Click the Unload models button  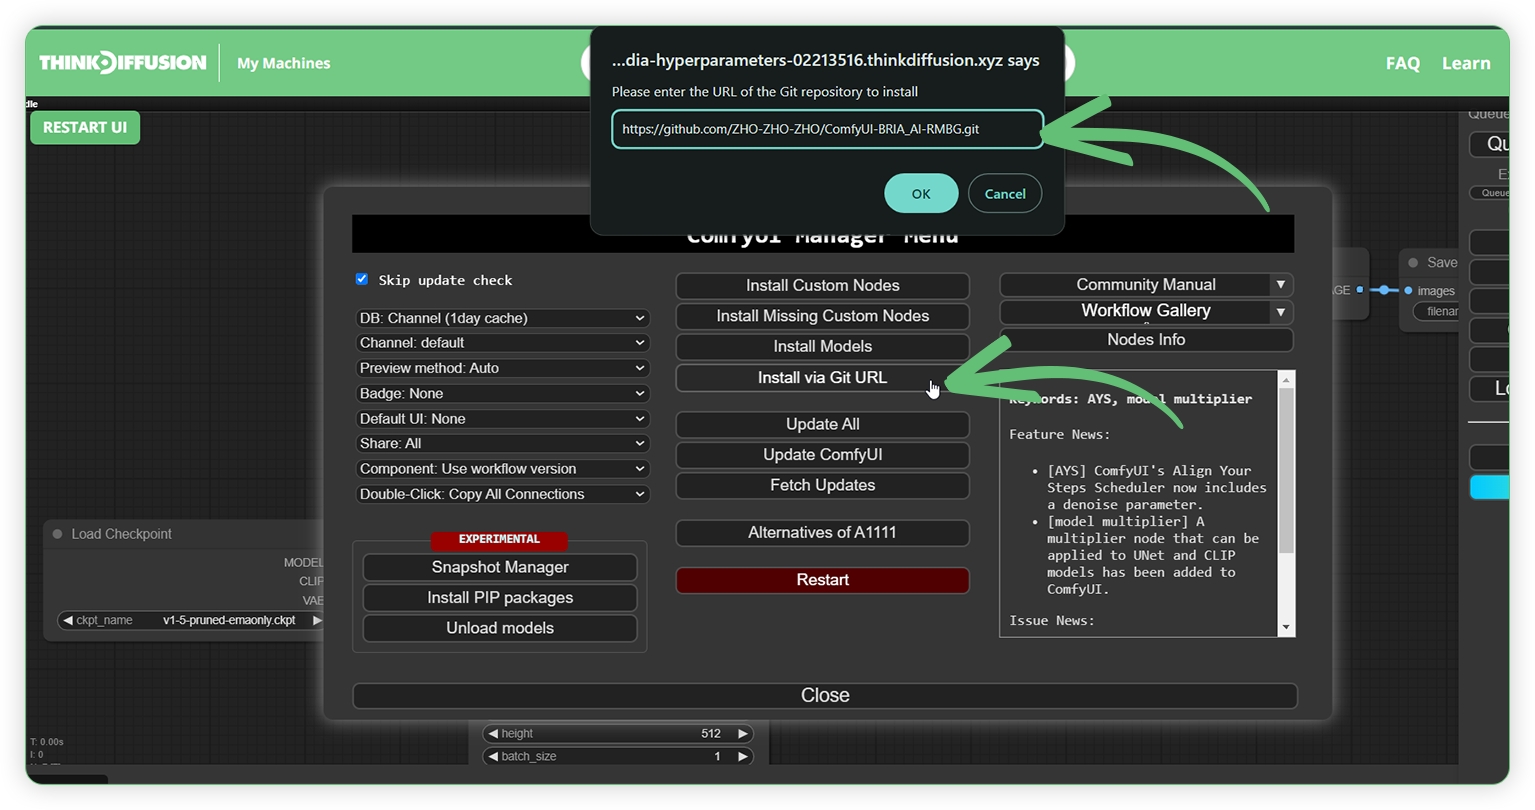[x=500, y=628]
